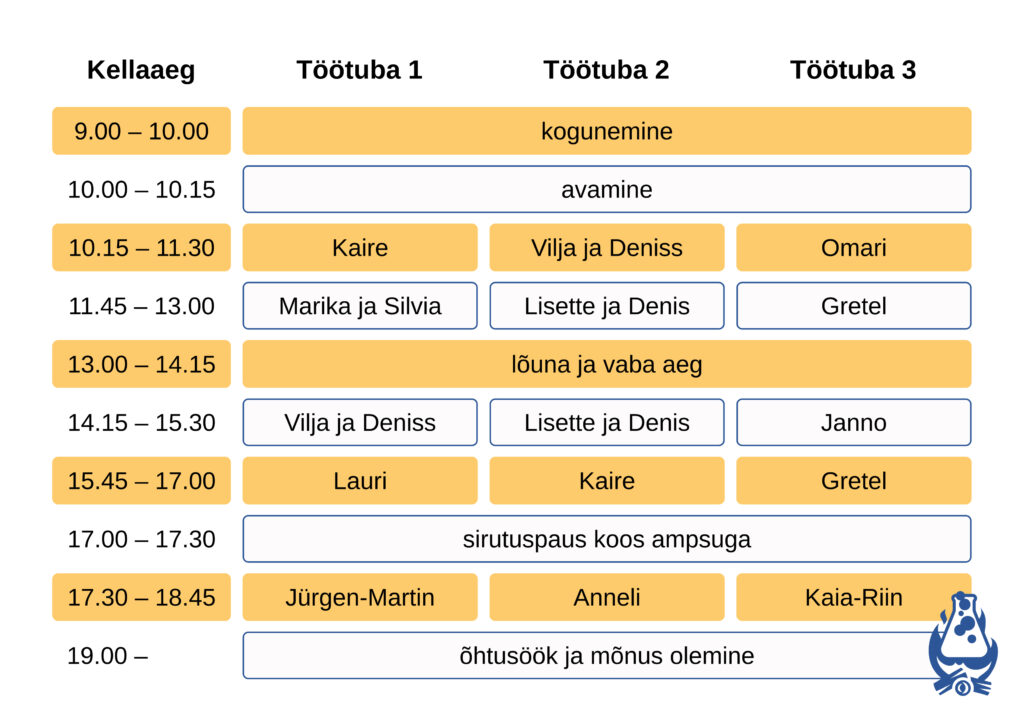
Task: Click the 13.00 – 14.15 time label
Action: tap(141, 364)
